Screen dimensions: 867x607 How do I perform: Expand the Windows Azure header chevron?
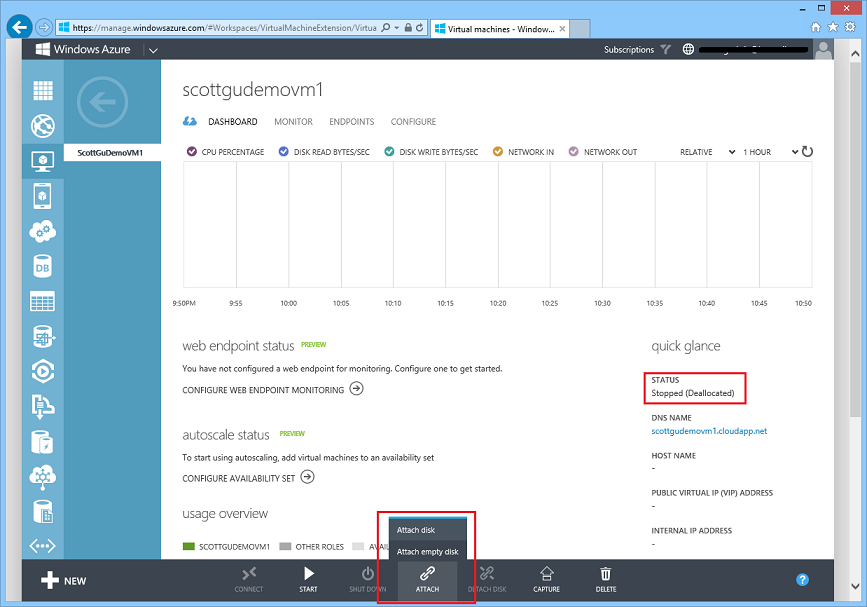pyautogui.click(x=153, y=50)
